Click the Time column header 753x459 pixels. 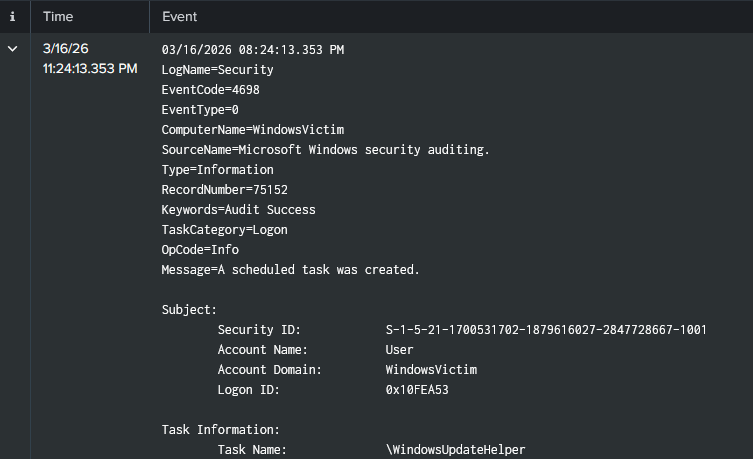pos(57,17)
